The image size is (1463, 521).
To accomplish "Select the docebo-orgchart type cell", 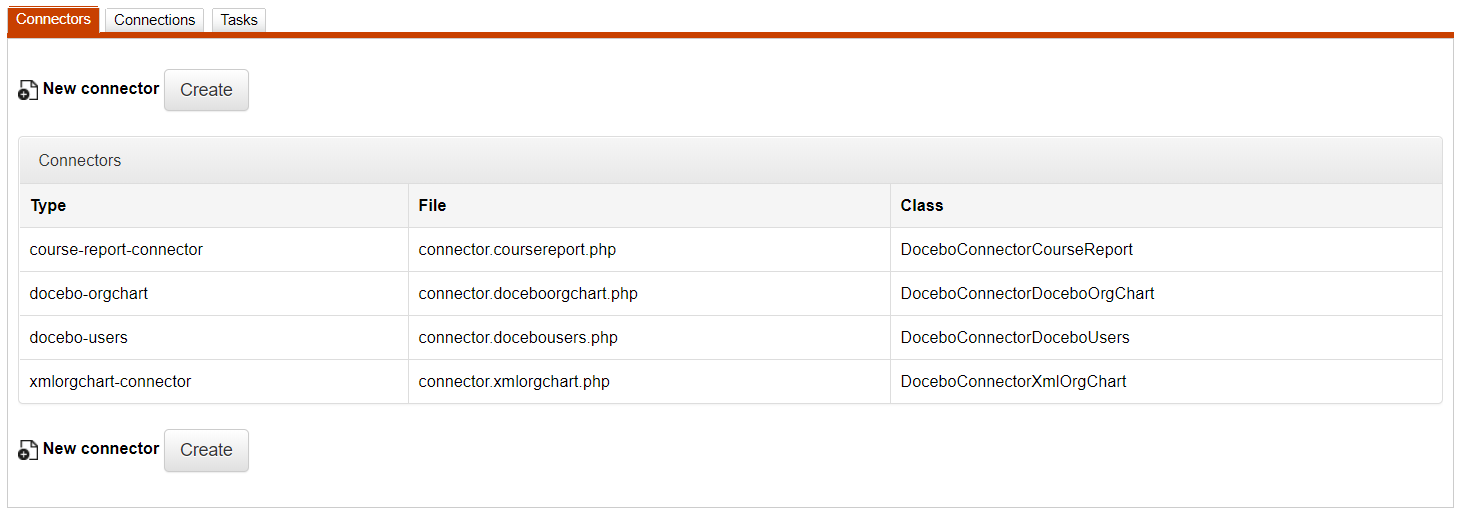I will (x=89, y=293).
